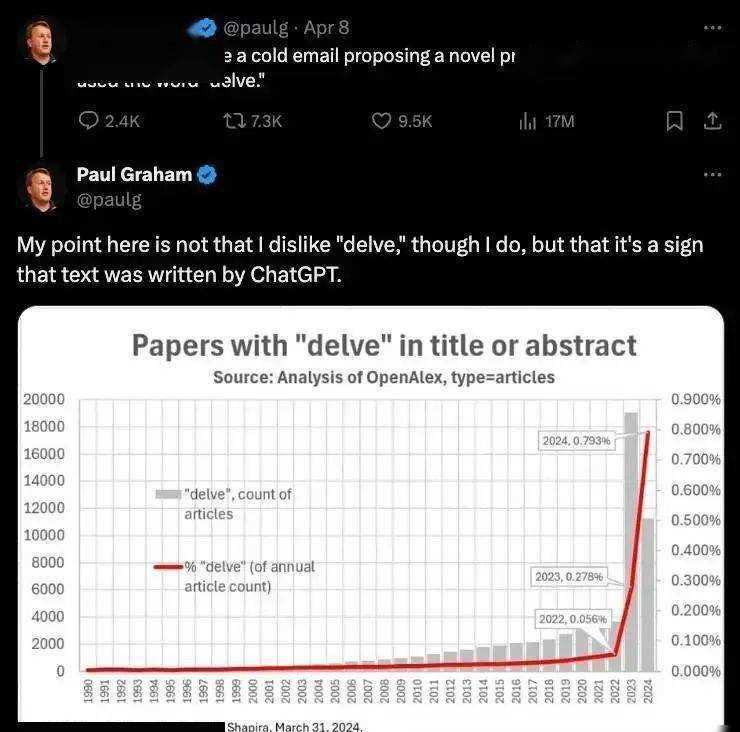Image resolution: width=740 pixels, height=732 pixels.
Task: View analytics via the 17M views icon
Action: tap(527, 121)
